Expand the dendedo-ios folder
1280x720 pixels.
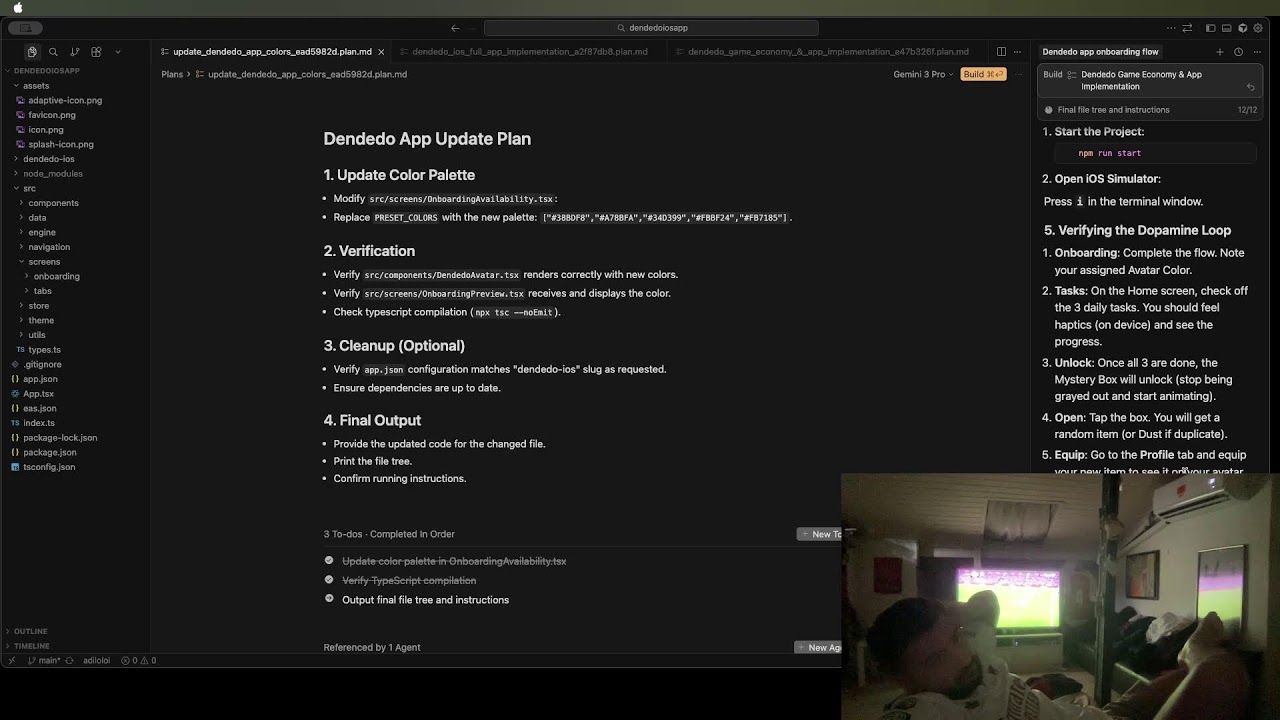click(x=49, y=159)
